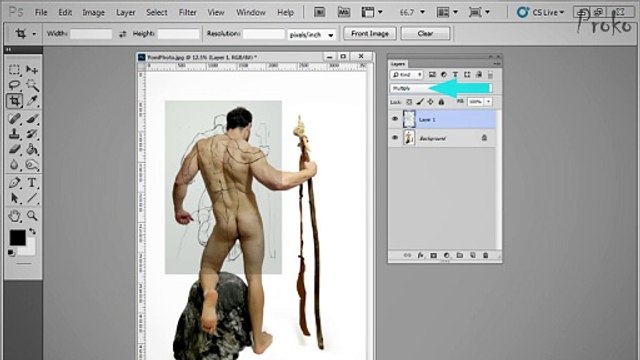Create a new layer in Layers panel

click(x=473, y=256)
